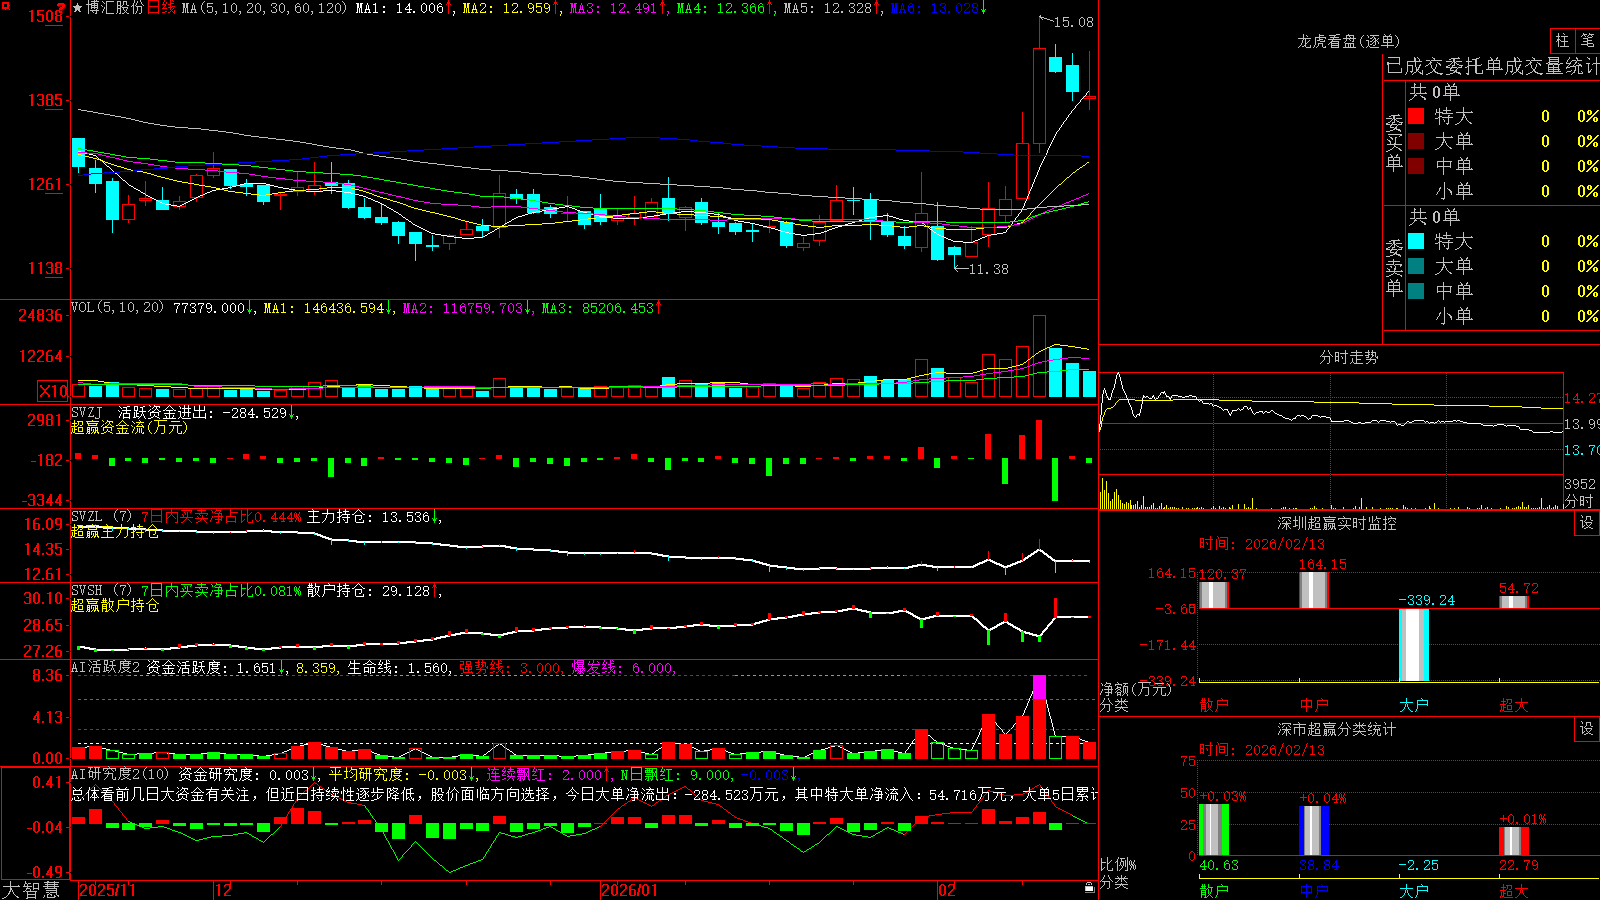Click the 2025/11 date marker on timeline

107,890
